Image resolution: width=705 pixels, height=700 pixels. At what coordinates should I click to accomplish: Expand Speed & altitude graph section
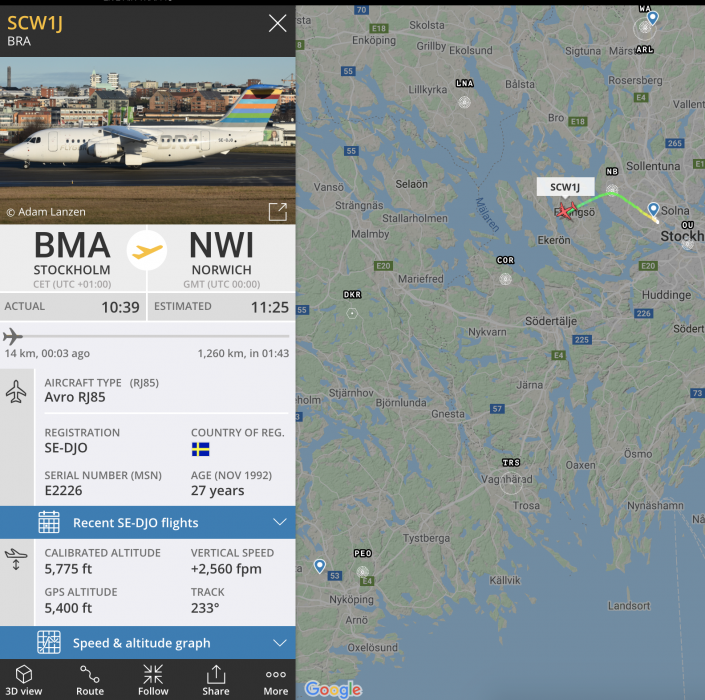click(148, 642)
